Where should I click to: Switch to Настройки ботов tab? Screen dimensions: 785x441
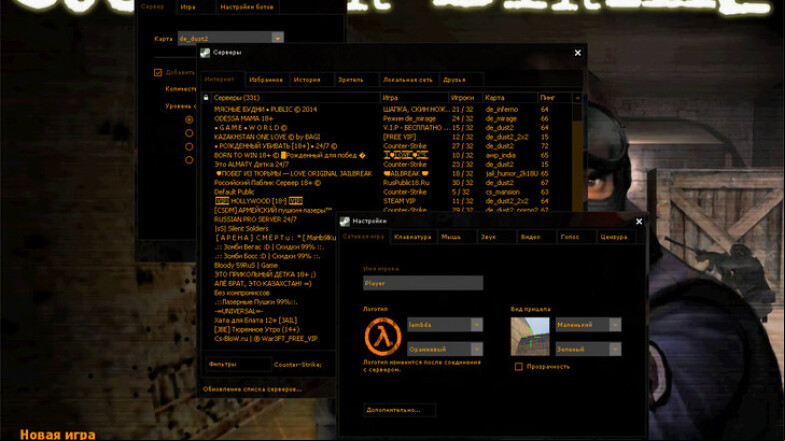(x=247, y=7)
